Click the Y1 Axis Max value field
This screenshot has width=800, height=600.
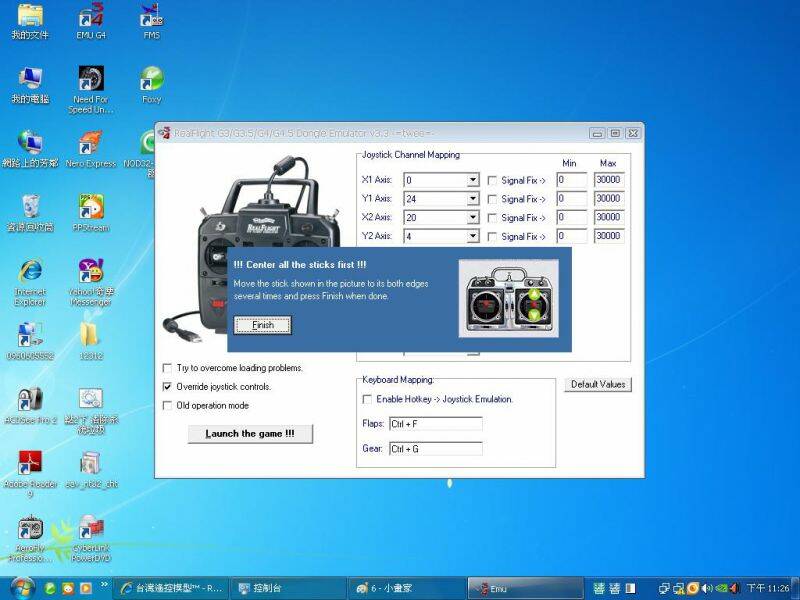click(x=609, y=199)
